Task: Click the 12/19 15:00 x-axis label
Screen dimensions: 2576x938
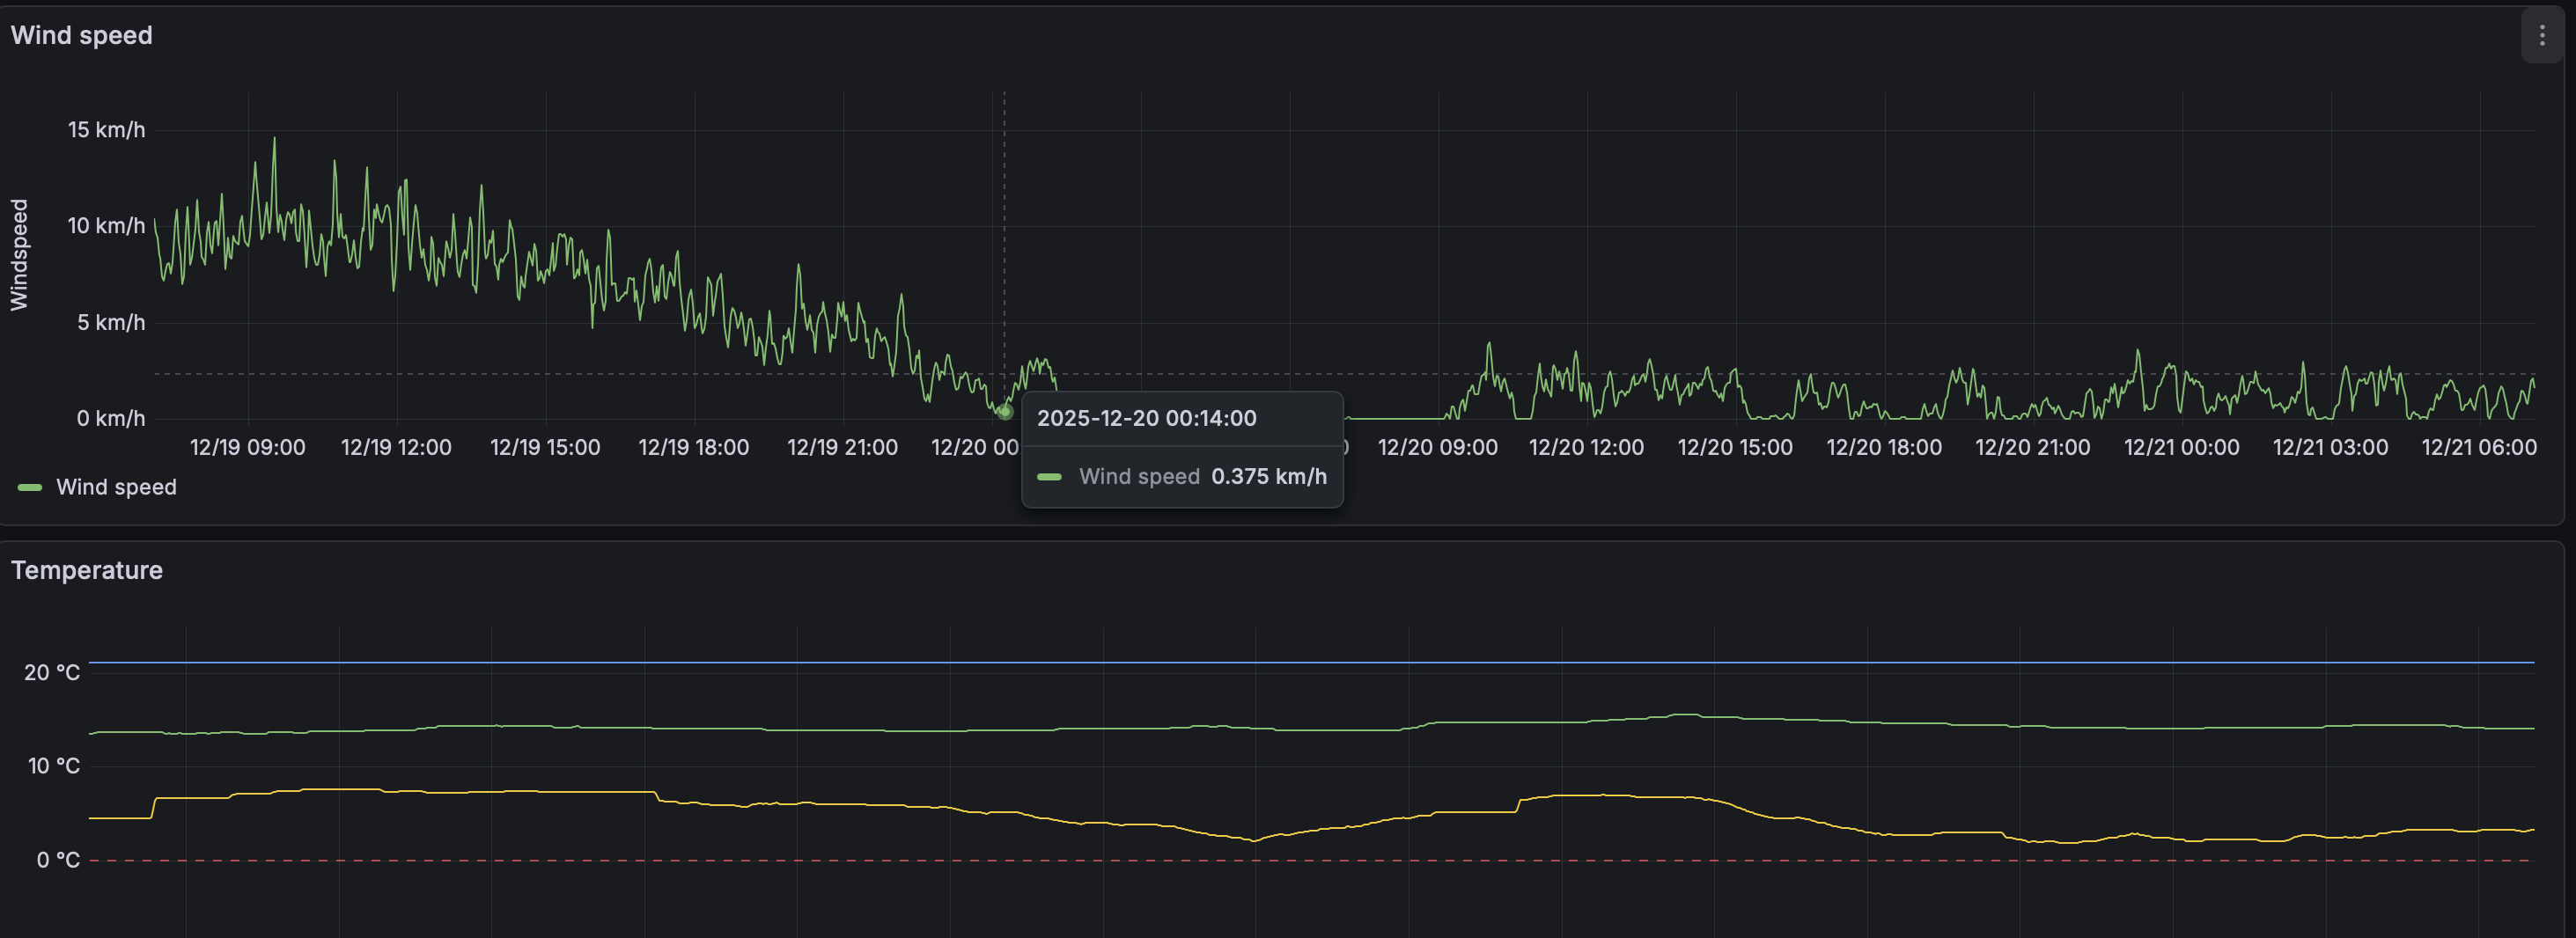Action: coord(545,447)
